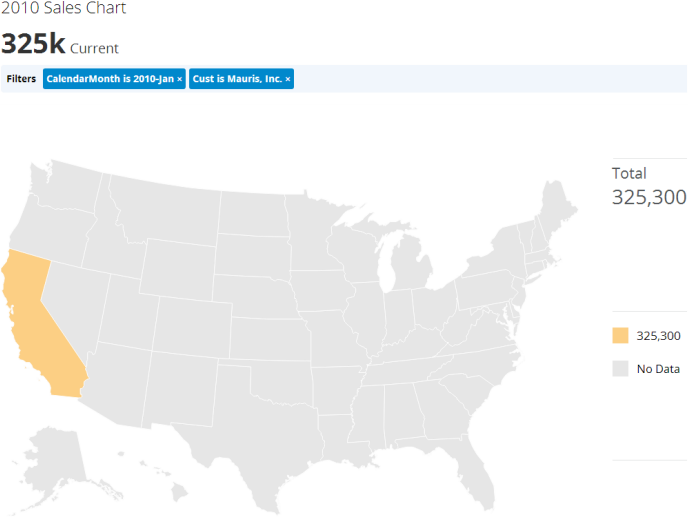
Task: Click the Cust is Mauris, Inc. filter label
Action: (237, 79)
